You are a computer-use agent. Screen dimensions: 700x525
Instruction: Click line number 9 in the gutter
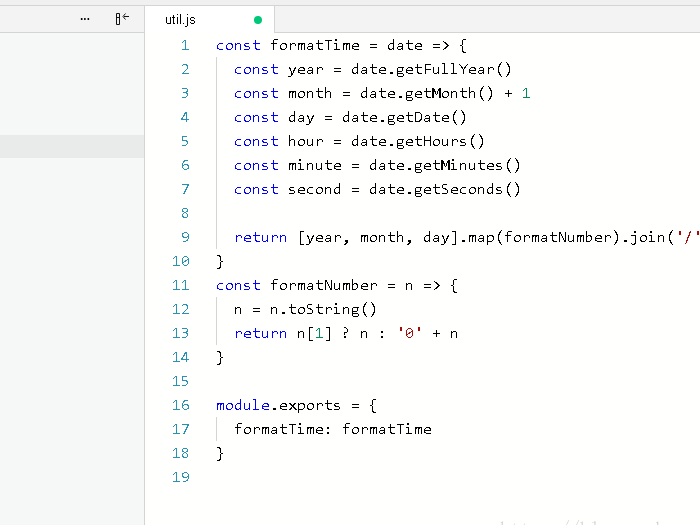pos(184,237)
